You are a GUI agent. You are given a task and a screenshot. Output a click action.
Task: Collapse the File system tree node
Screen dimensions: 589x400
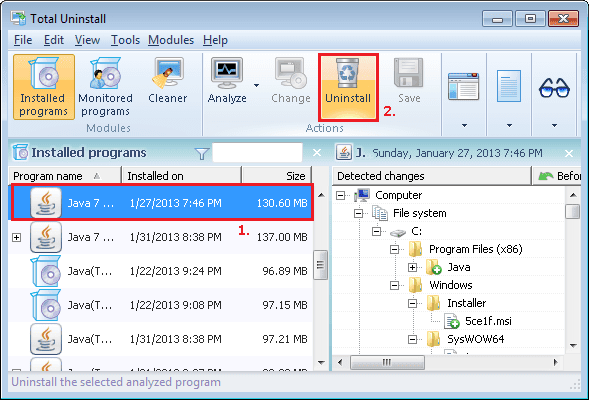point(358,213)
